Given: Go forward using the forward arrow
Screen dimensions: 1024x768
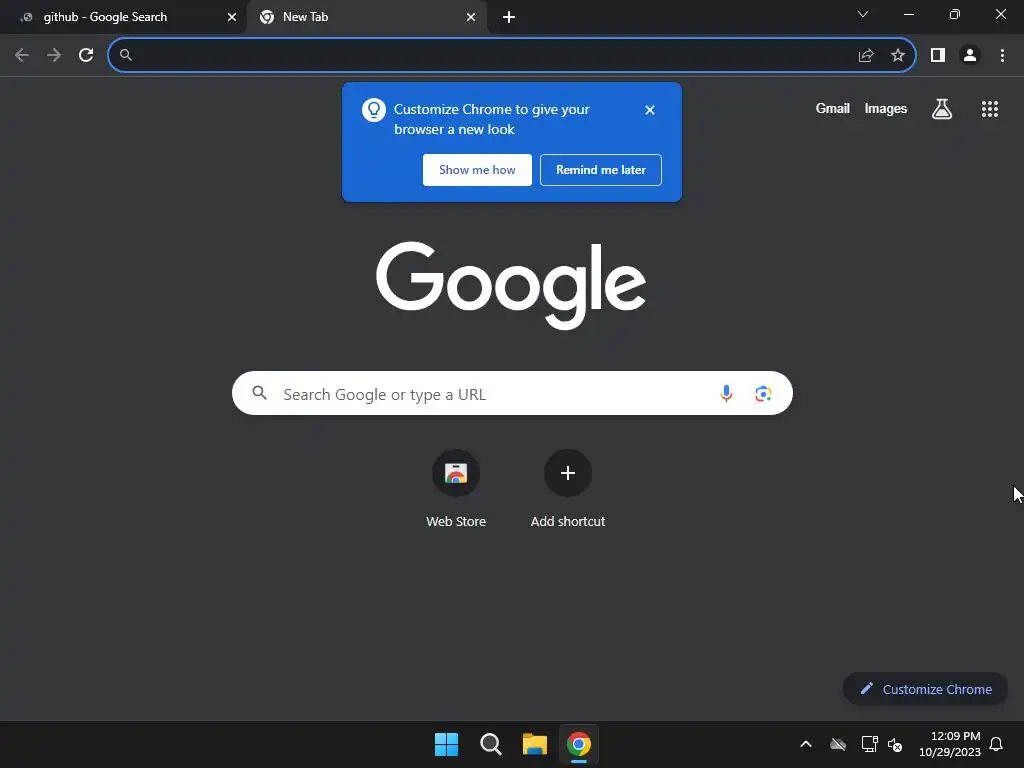Looking at the screenshot, I should tap(54, 56).
